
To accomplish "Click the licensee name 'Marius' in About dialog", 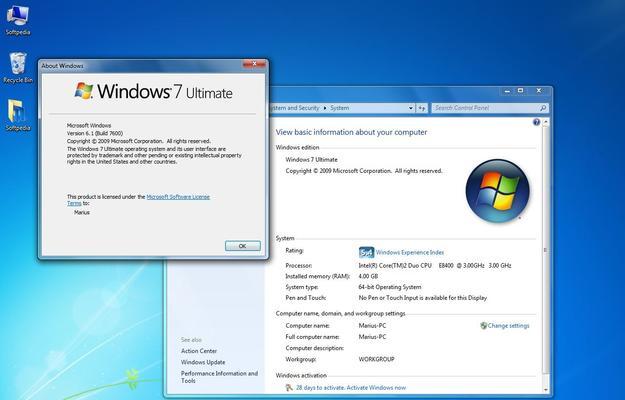I will (x=82, y=212).
